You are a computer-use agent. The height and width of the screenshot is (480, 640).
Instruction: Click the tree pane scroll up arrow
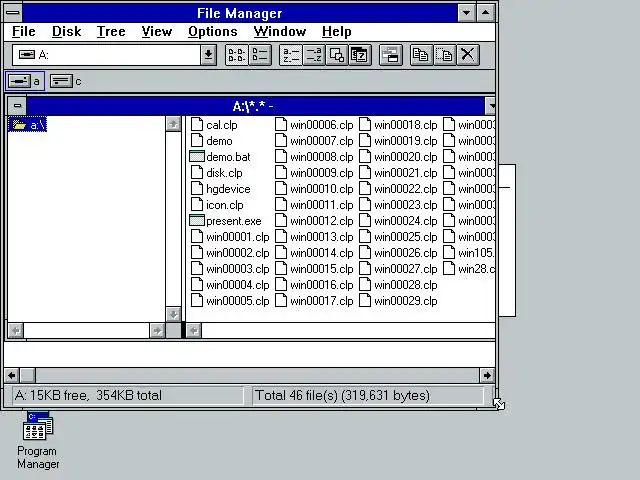pyautogui.click(x=173, y=124)
